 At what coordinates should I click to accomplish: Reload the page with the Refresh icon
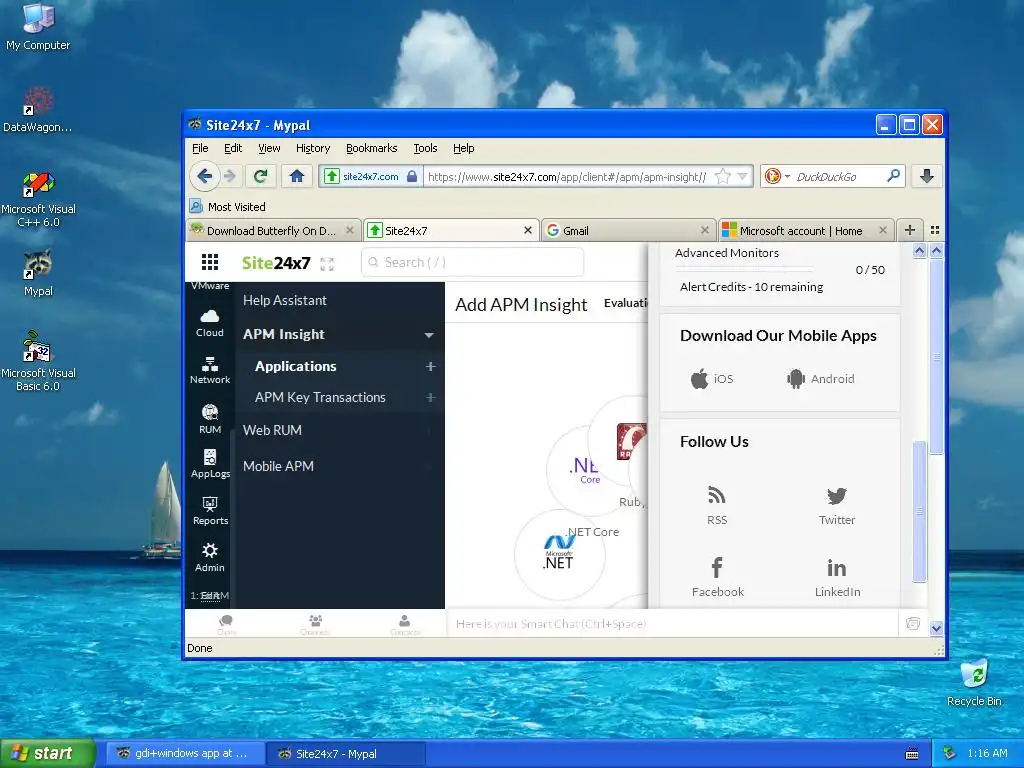click(261, 176)
